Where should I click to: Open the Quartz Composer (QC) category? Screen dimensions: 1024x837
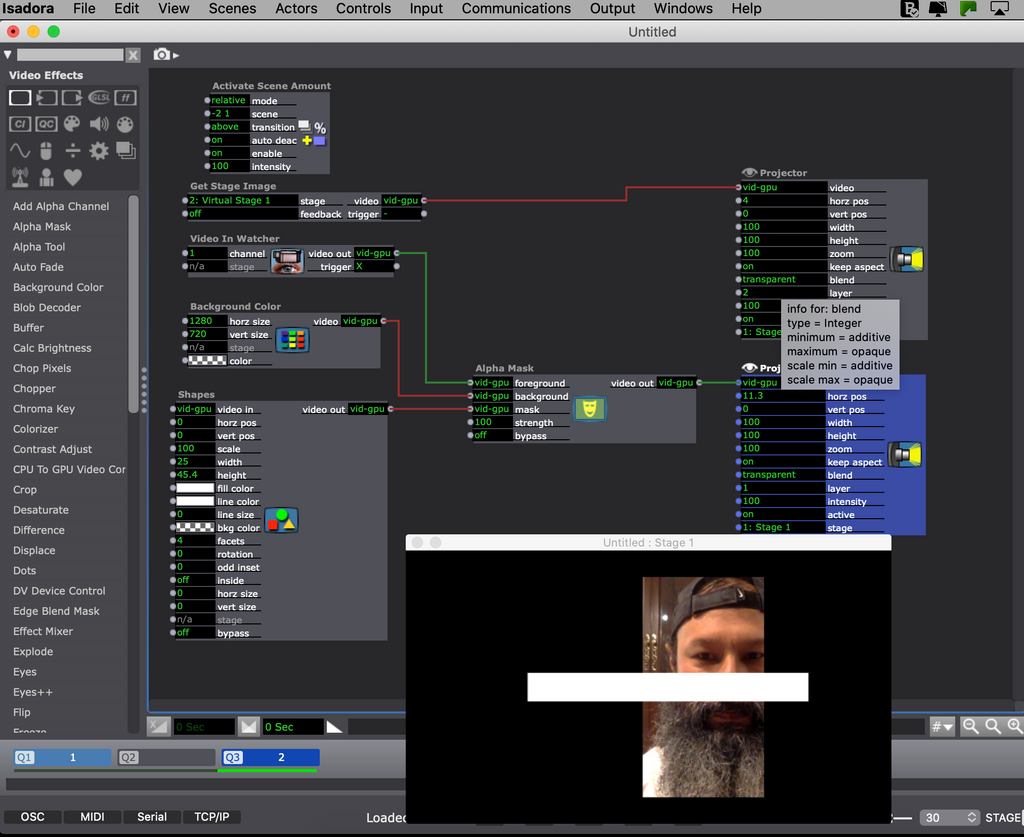tap(46, 124)
